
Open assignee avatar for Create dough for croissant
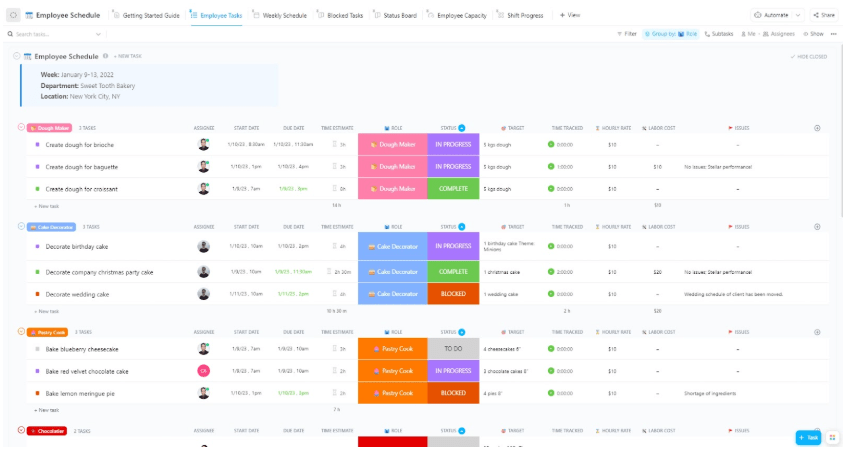[x=204, y=189]
